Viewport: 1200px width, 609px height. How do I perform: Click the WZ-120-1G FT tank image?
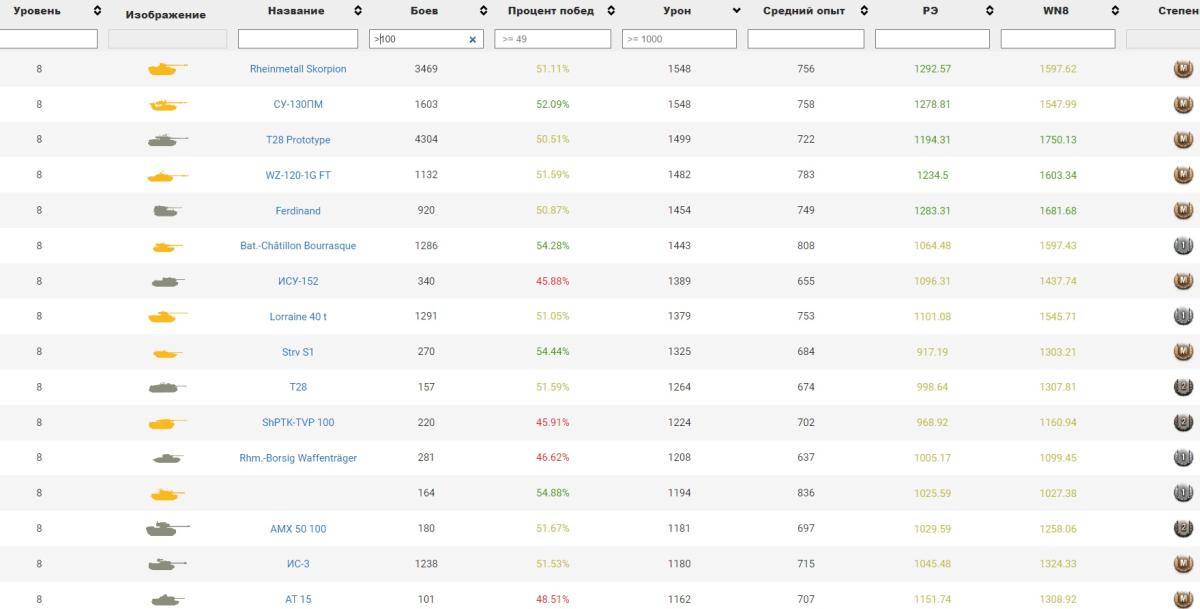167,176
